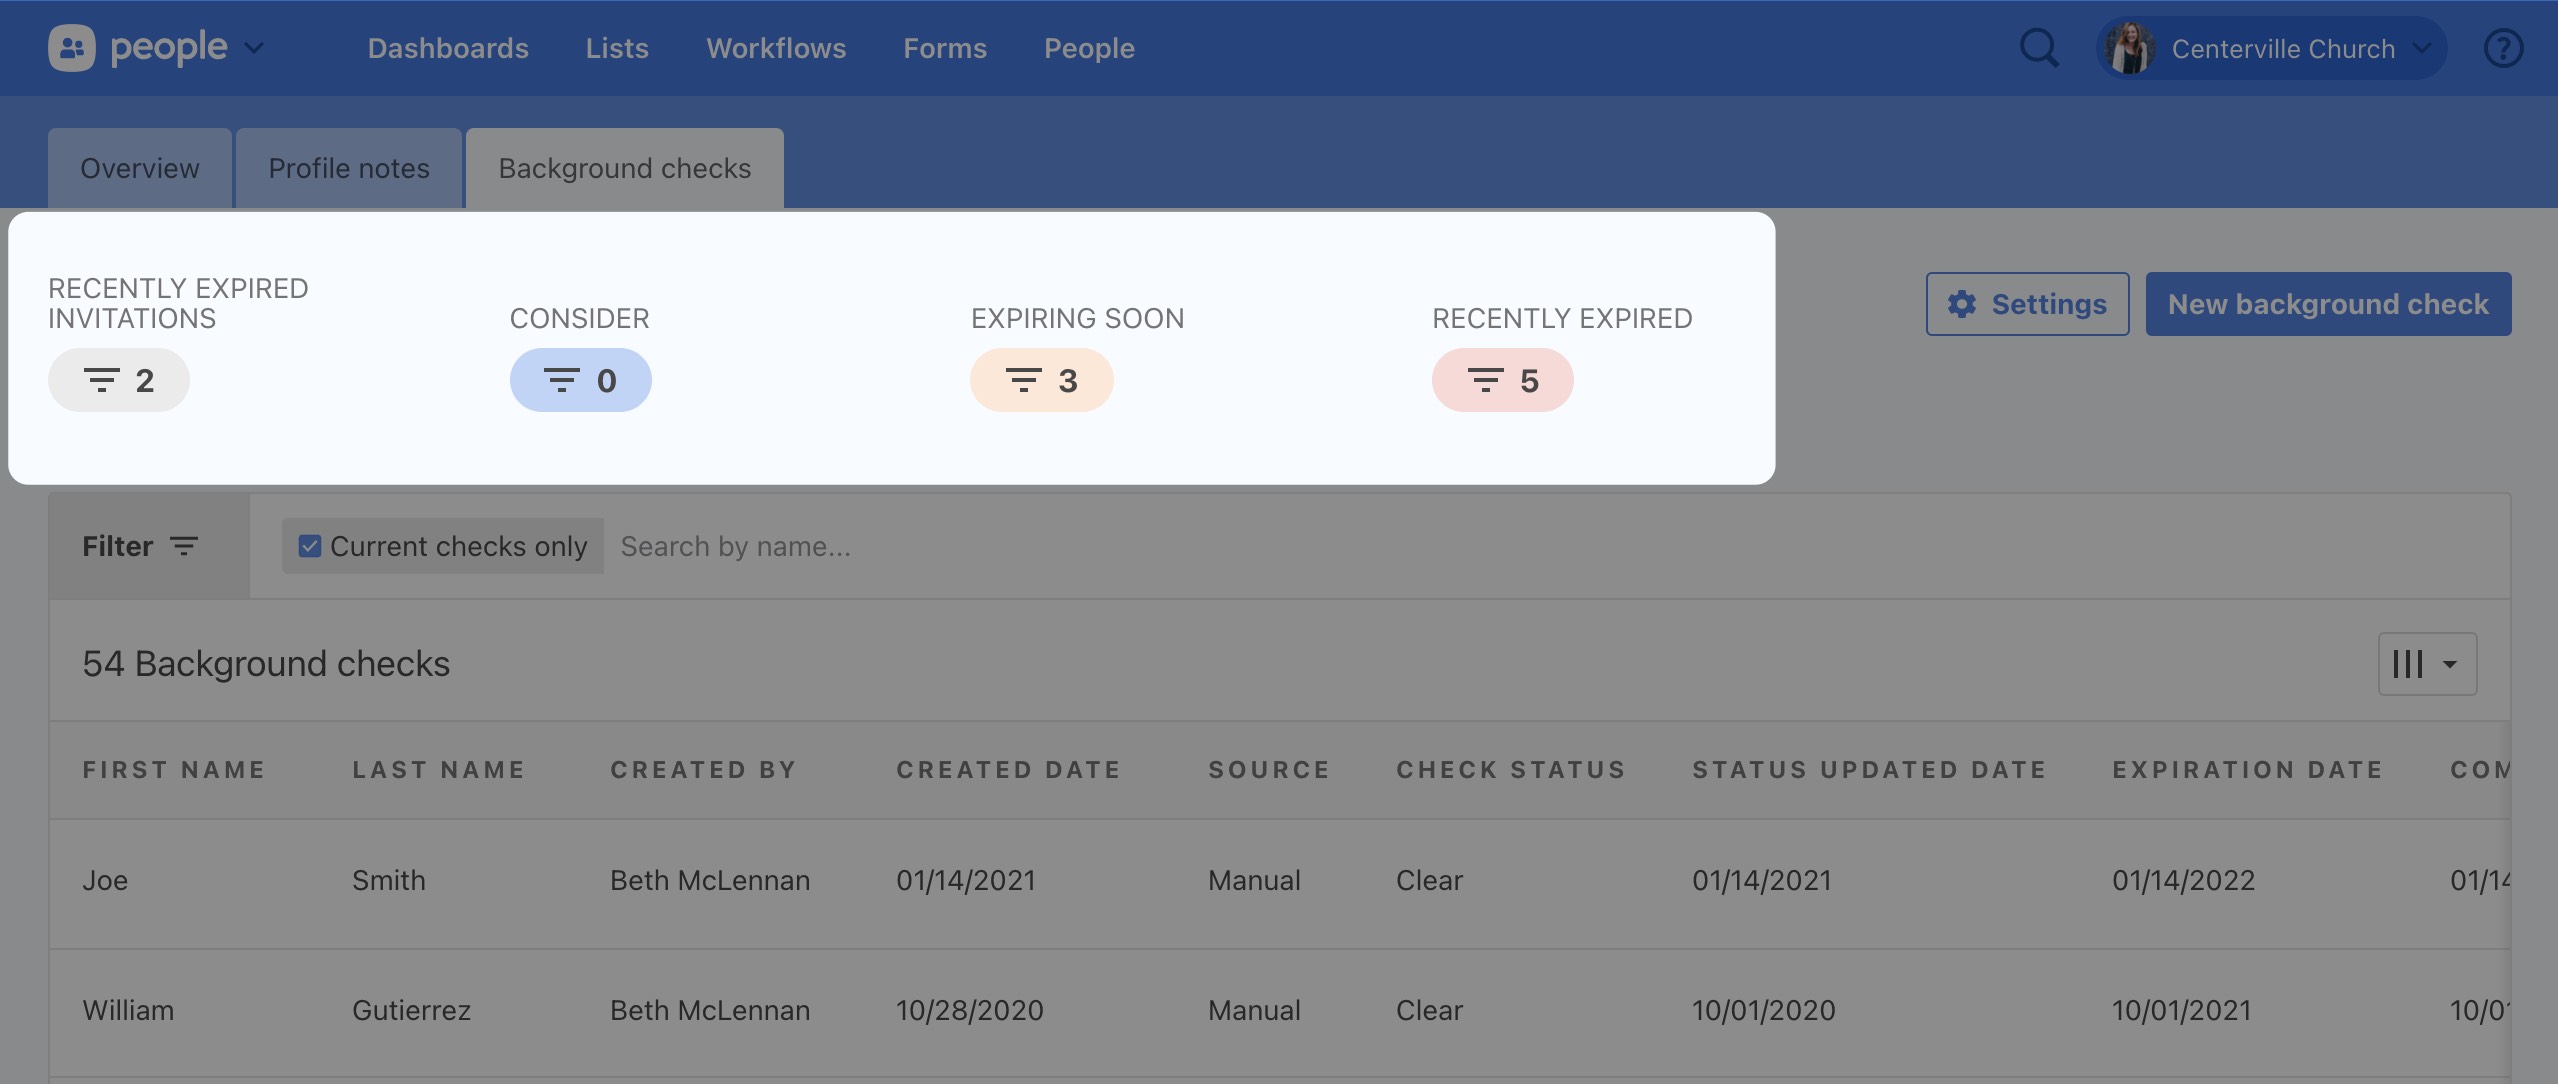Viewport: 2558px width, 1084px height.
Task: Filter by Recently Expired red badge
Action: coord(1502,380)
